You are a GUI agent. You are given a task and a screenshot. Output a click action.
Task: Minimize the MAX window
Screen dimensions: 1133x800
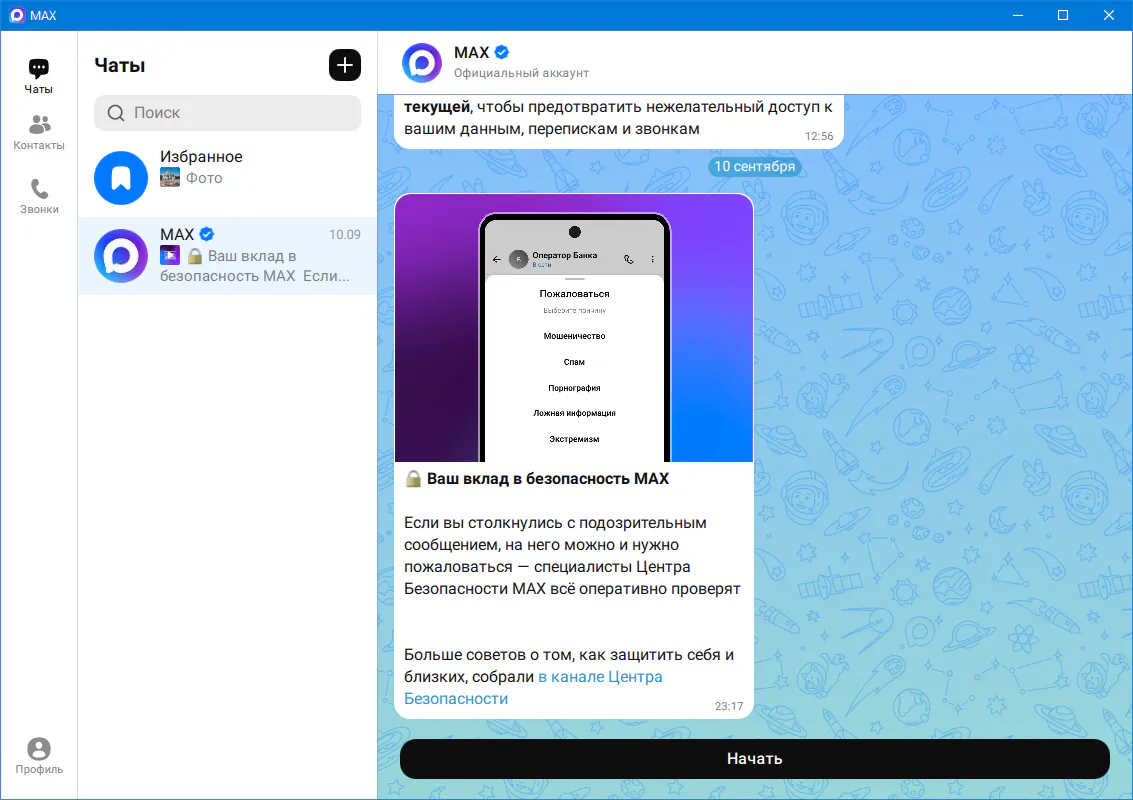click(x=1018, y=15)
